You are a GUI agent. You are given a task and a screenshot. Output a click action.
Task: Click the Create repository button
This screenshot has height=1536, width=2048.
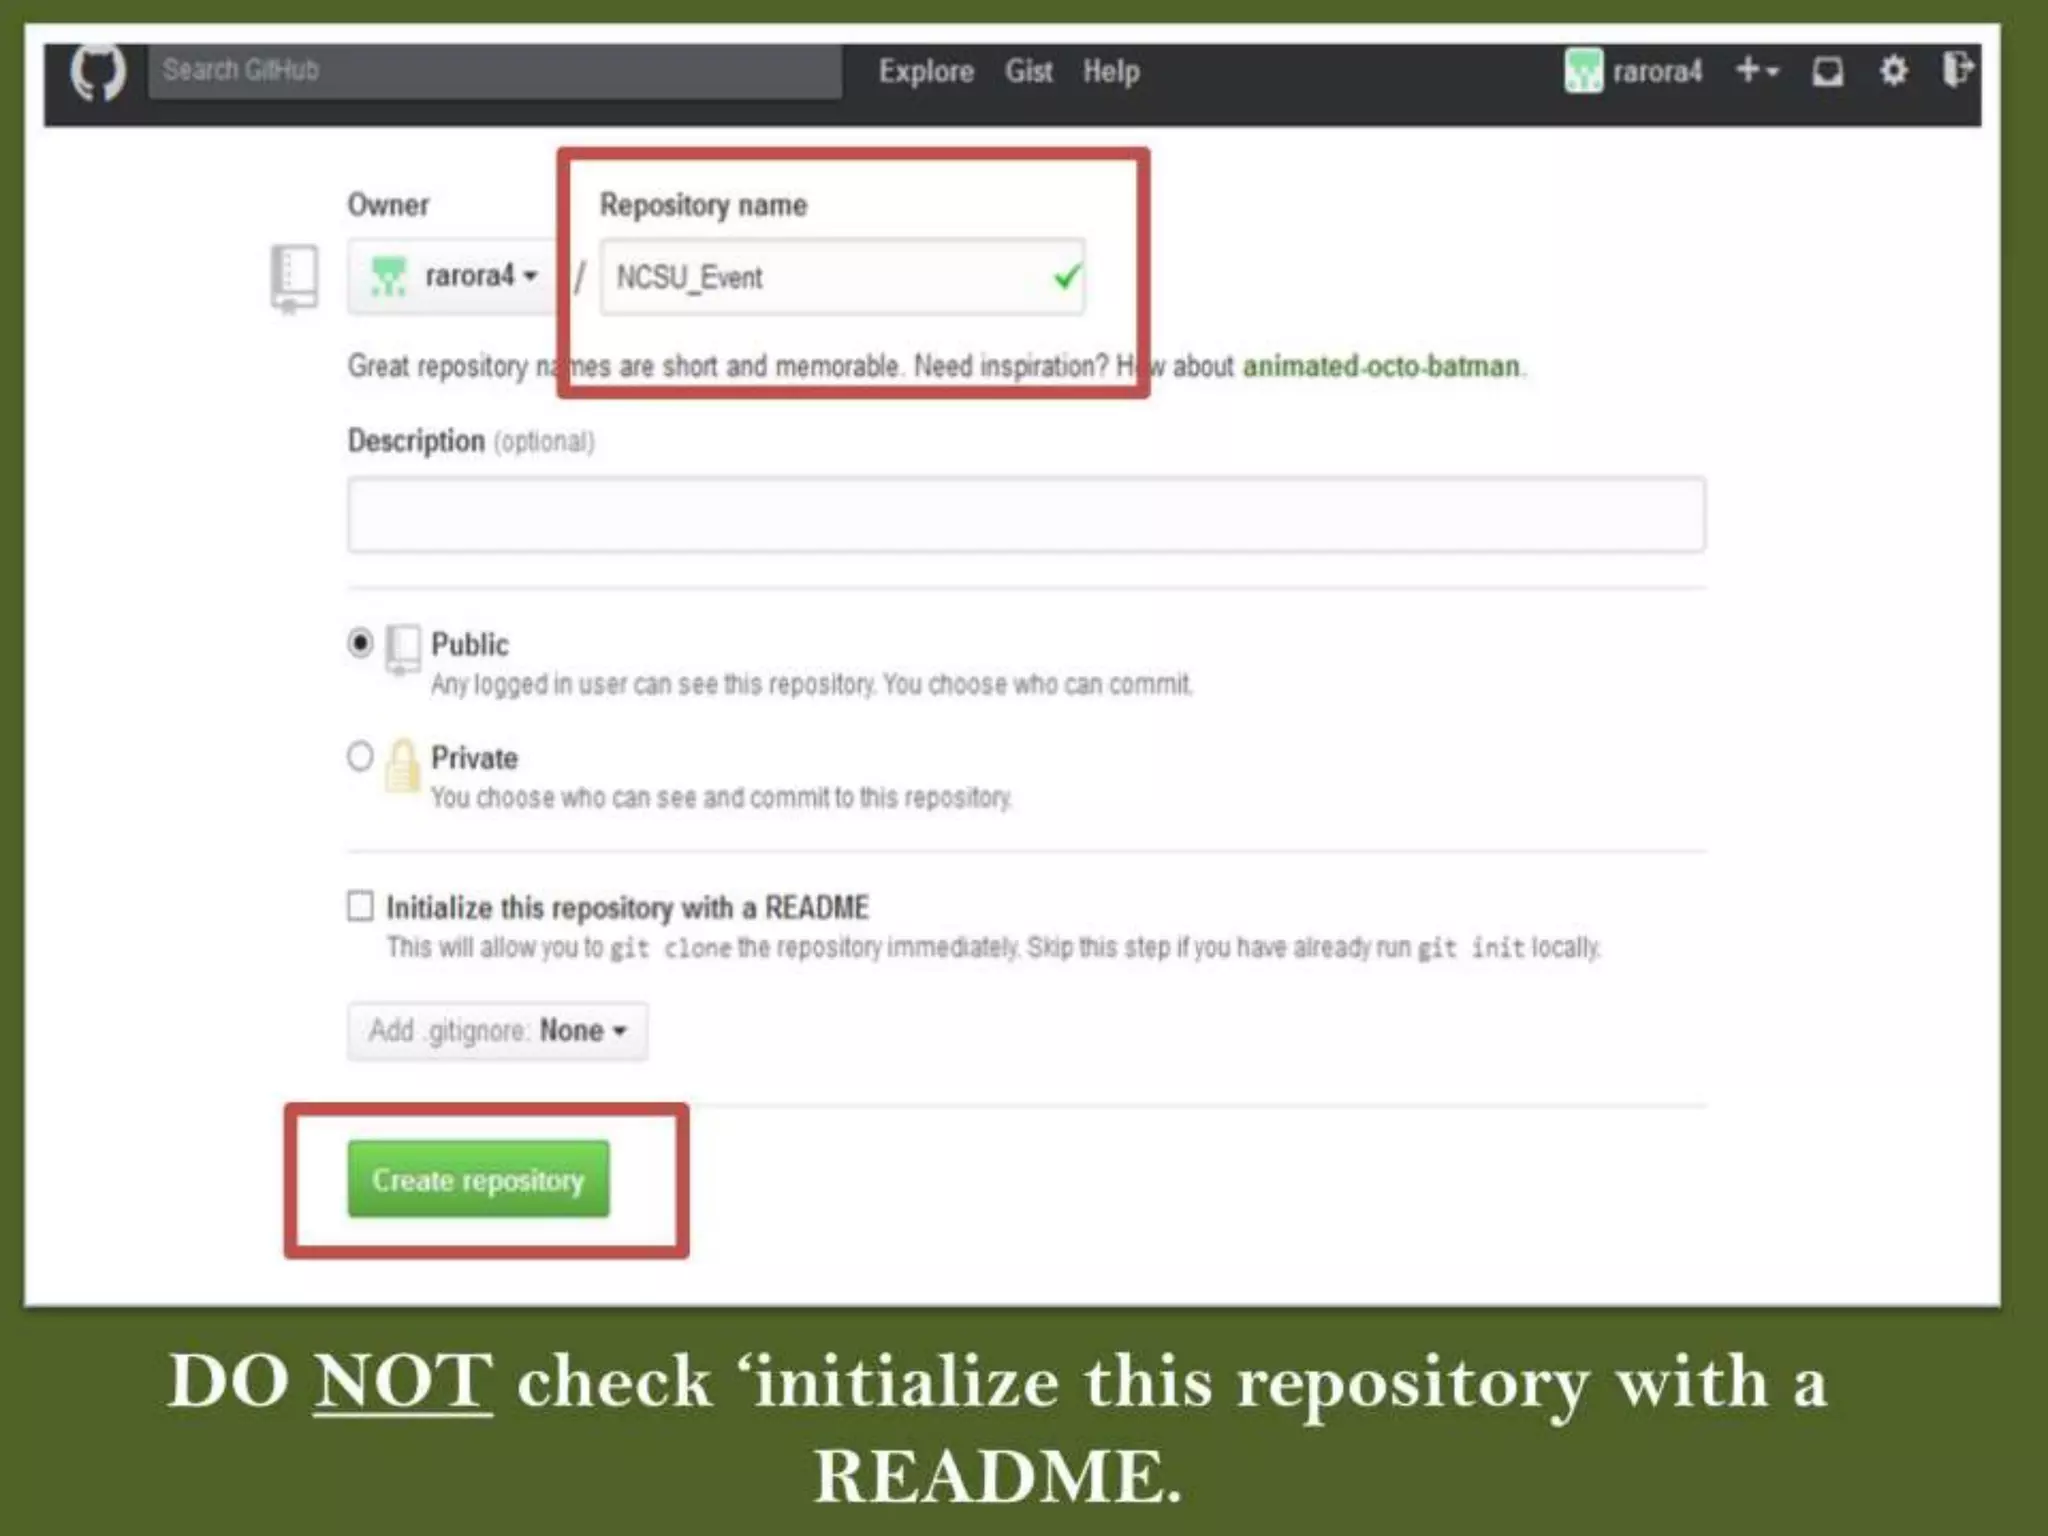click(x=478, y=1180)
